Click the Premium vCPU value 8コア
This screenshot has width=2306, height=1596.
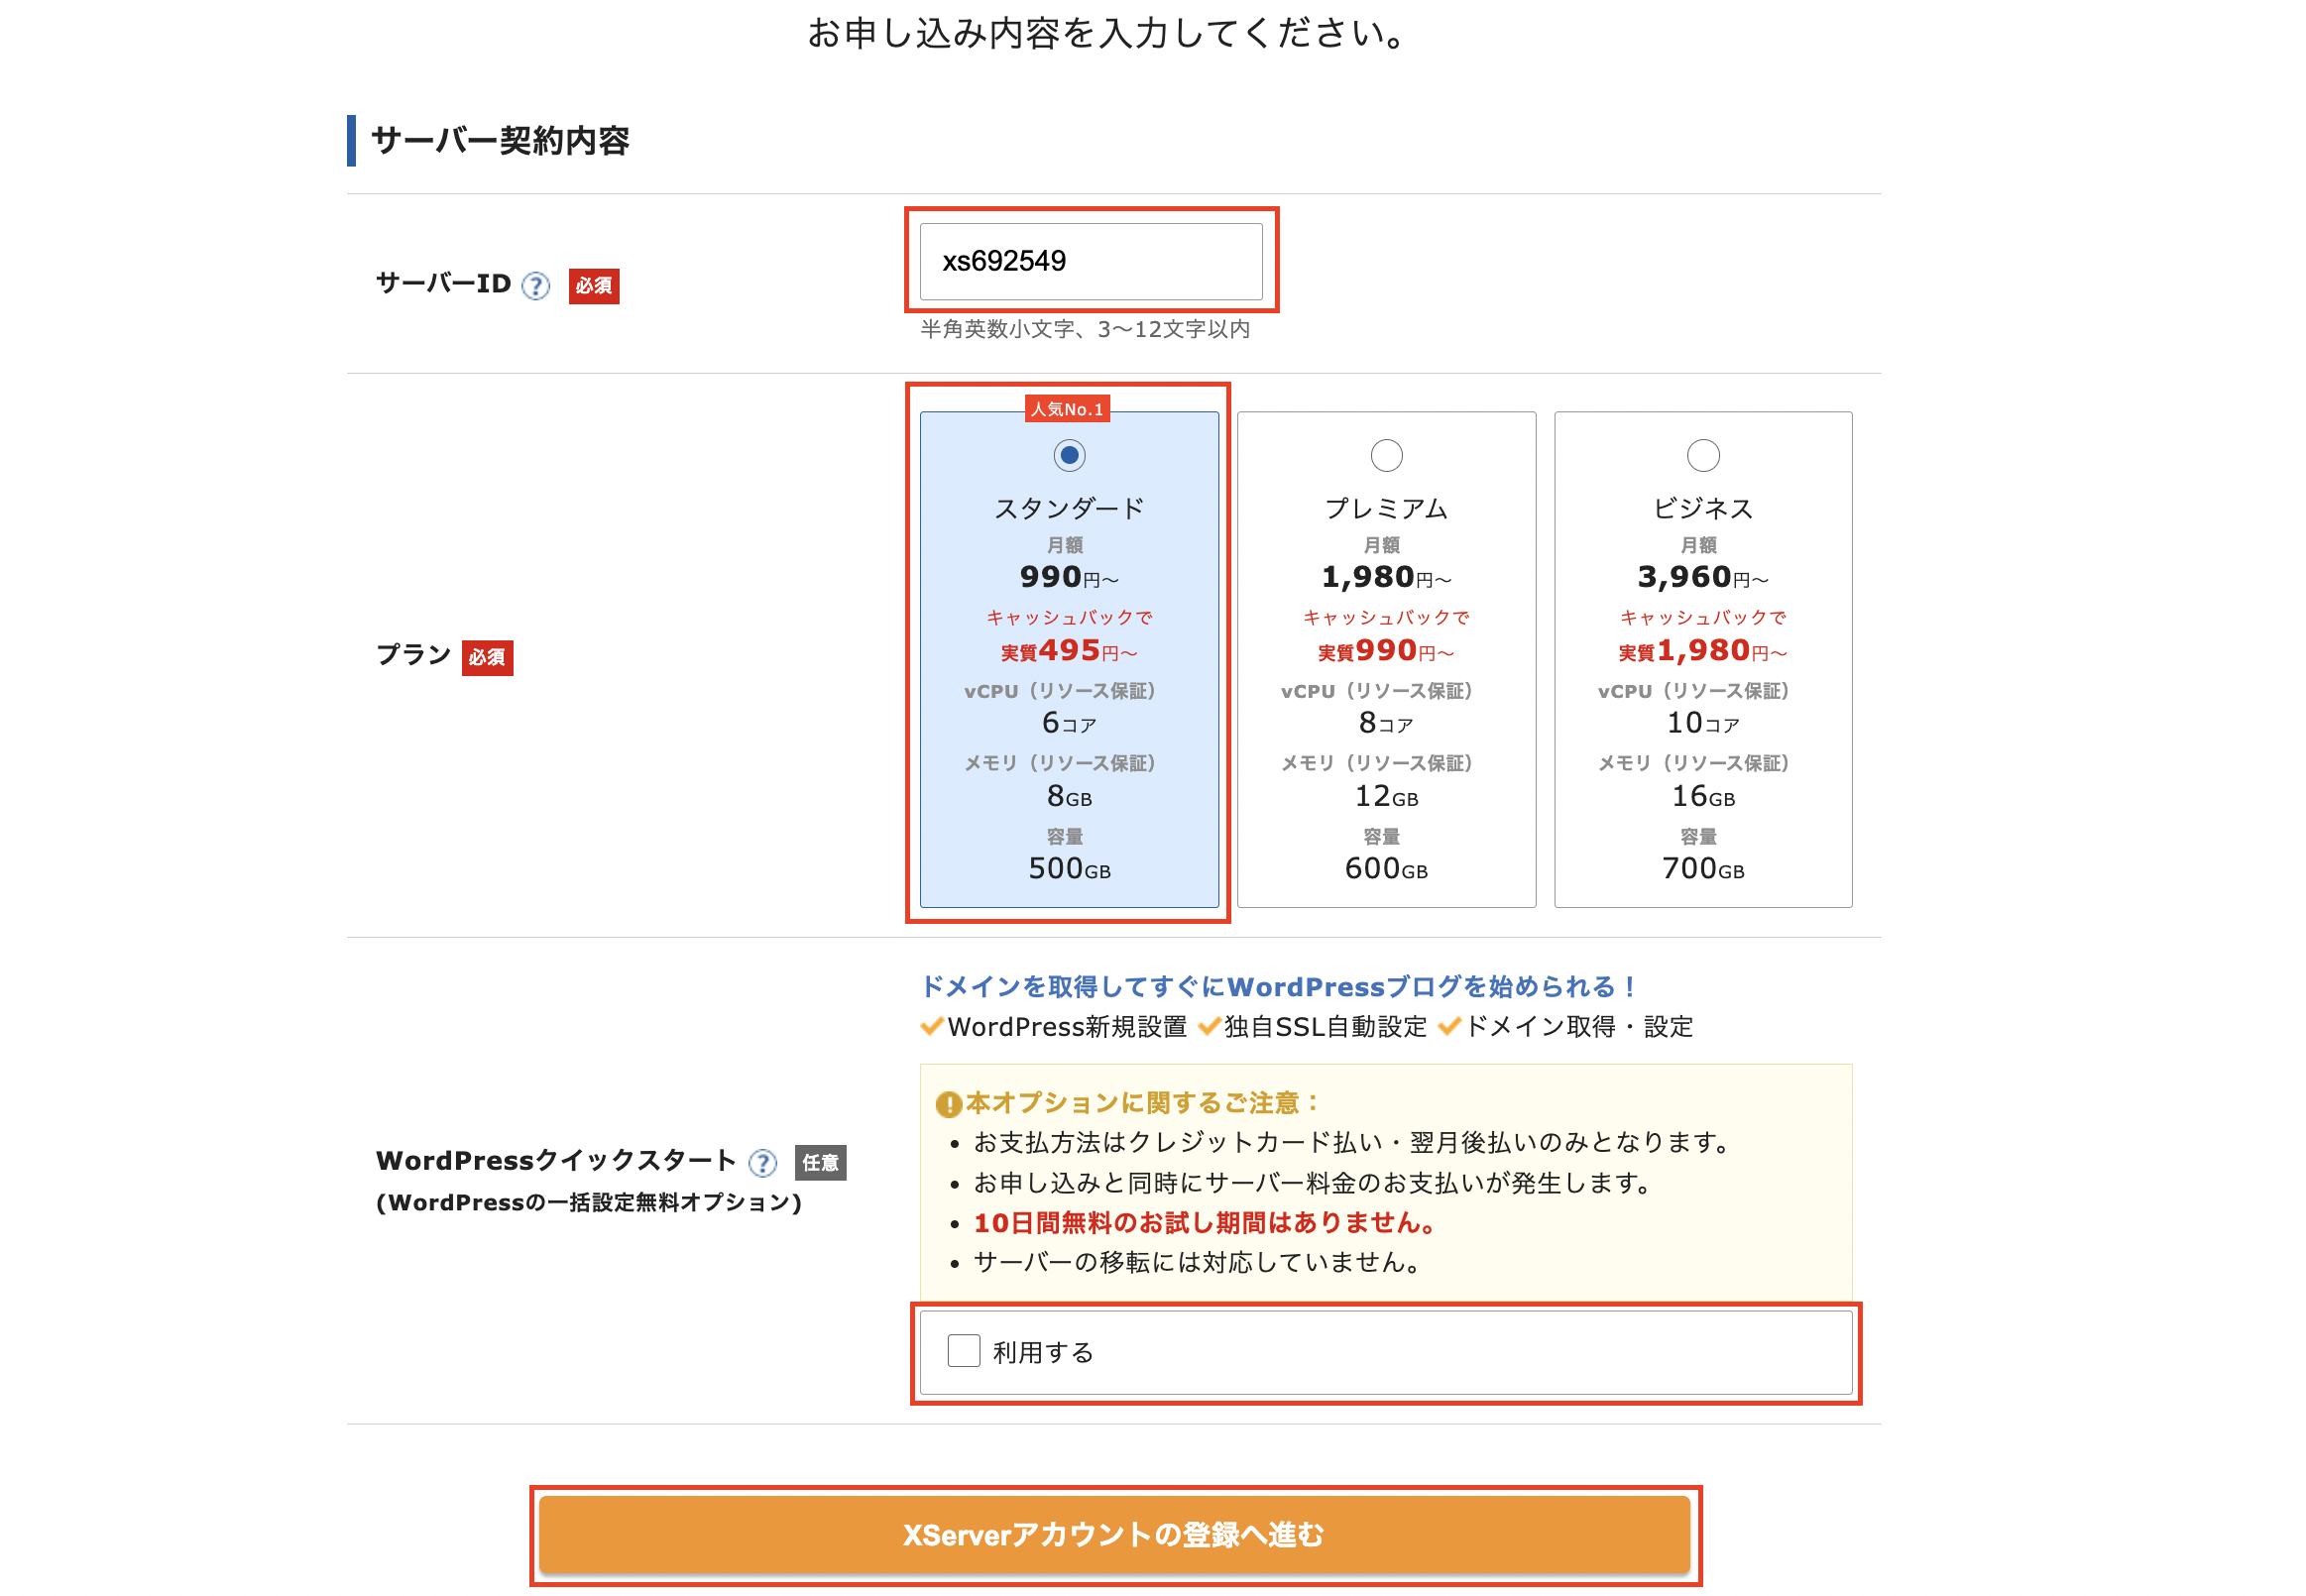tap(1386, 723)
